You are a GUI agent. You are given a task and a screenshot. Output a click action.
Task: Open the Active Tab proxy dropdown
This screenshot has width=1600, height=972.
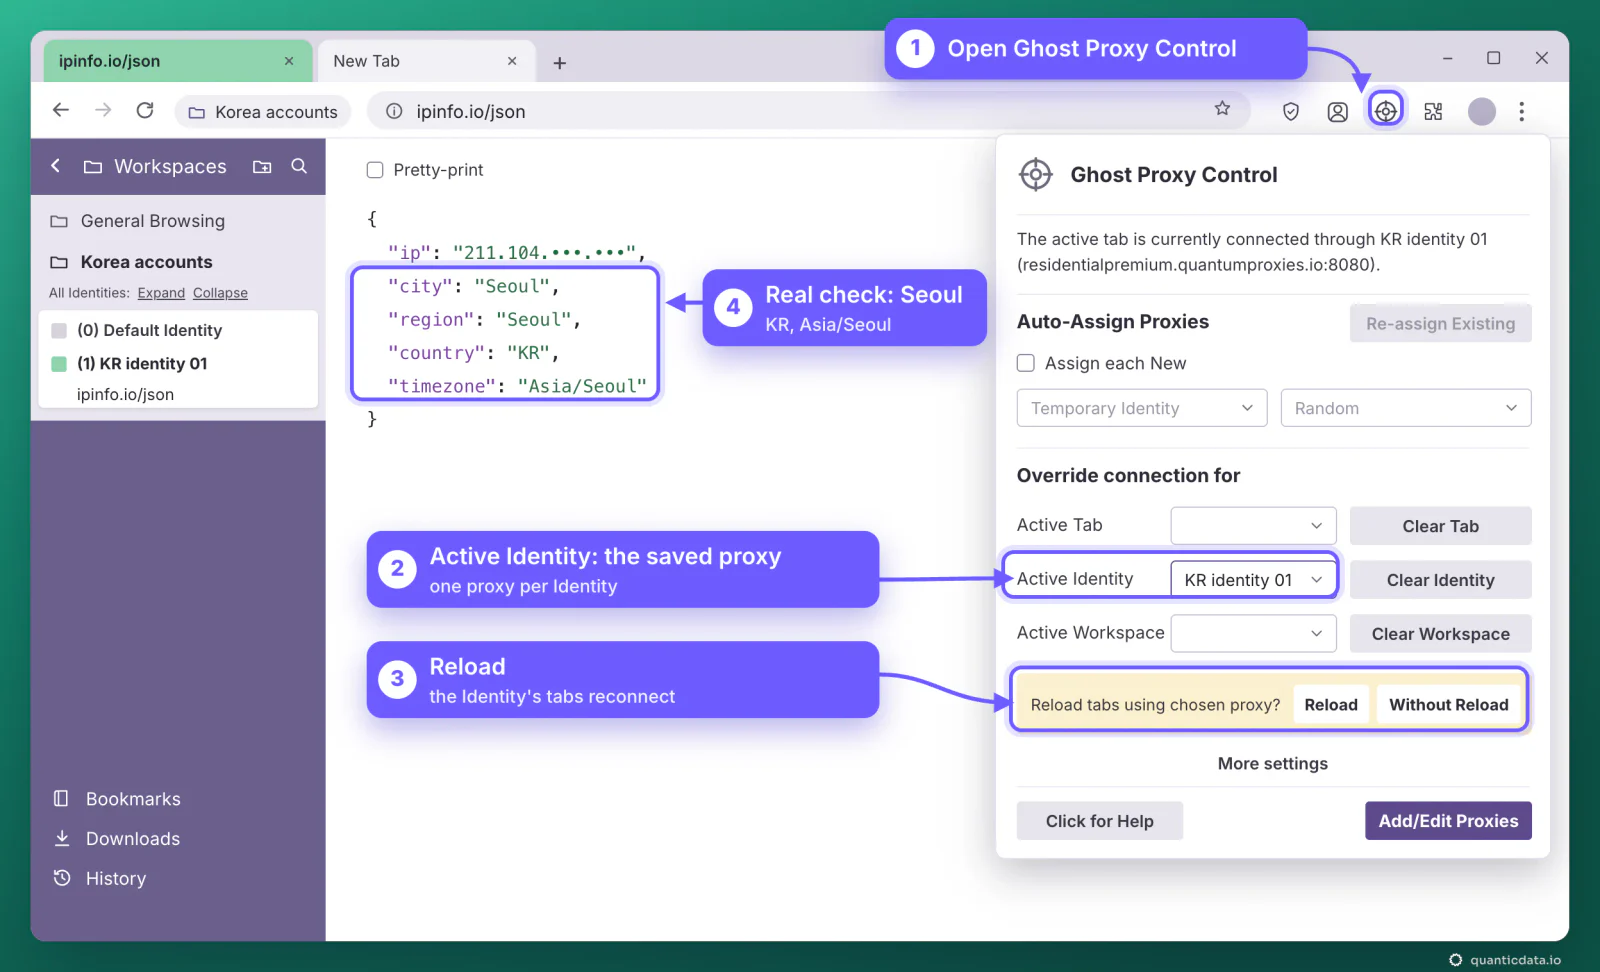1254,526
